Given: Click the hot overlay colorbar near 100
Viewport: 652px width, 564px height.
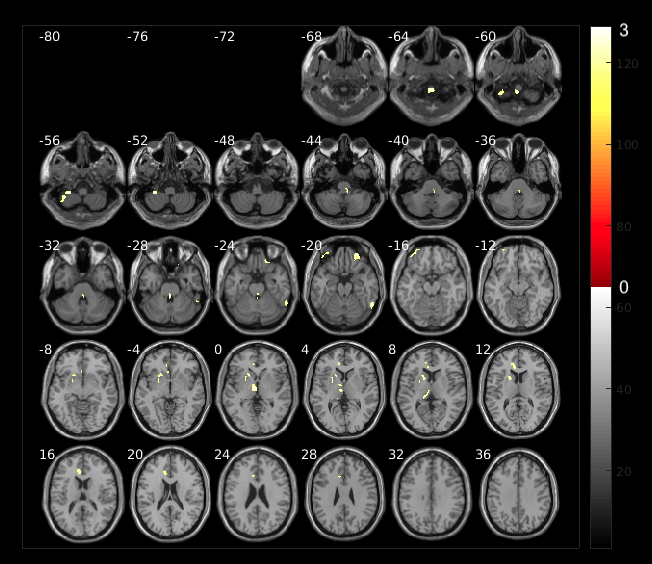Looking at the screenshot, I should pyautogui.click(x=601, y=145).
